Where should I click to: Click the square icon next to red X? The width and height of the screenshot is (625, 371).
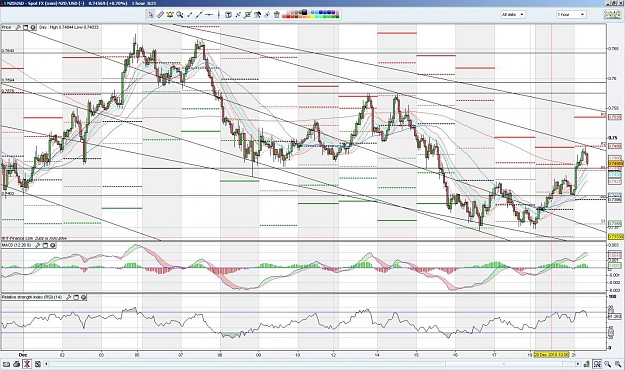click(x=37, y=364)
